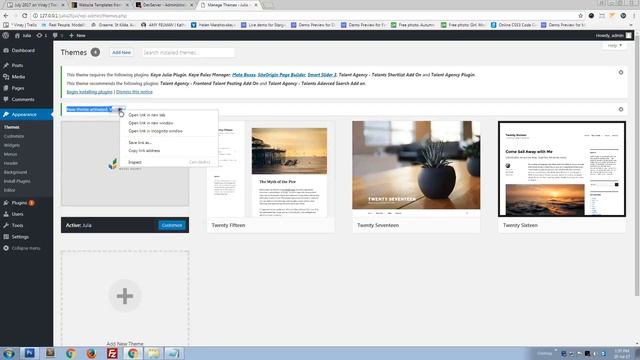
Task: Open the Online CSS3 Code bookmark
Action: pyautogui.click(x=513, y=25)
